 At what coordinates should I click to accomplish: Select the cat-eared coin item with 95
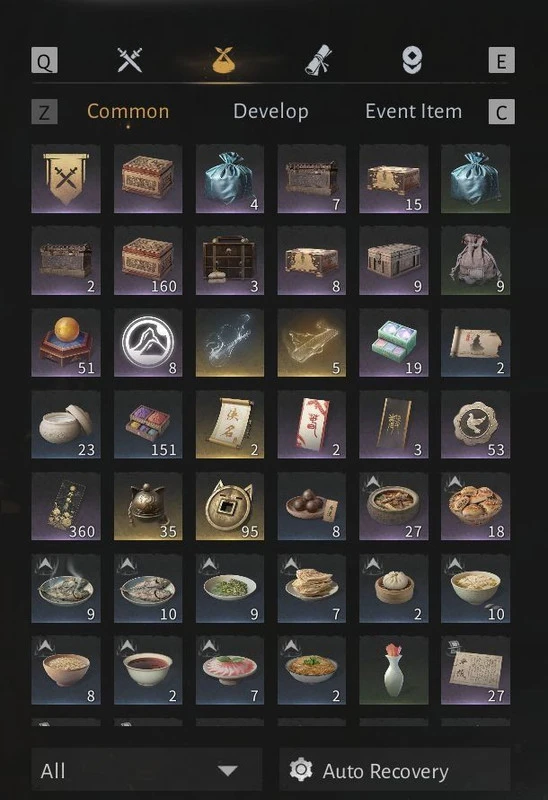pyautogui.click(x=230, y=506)
